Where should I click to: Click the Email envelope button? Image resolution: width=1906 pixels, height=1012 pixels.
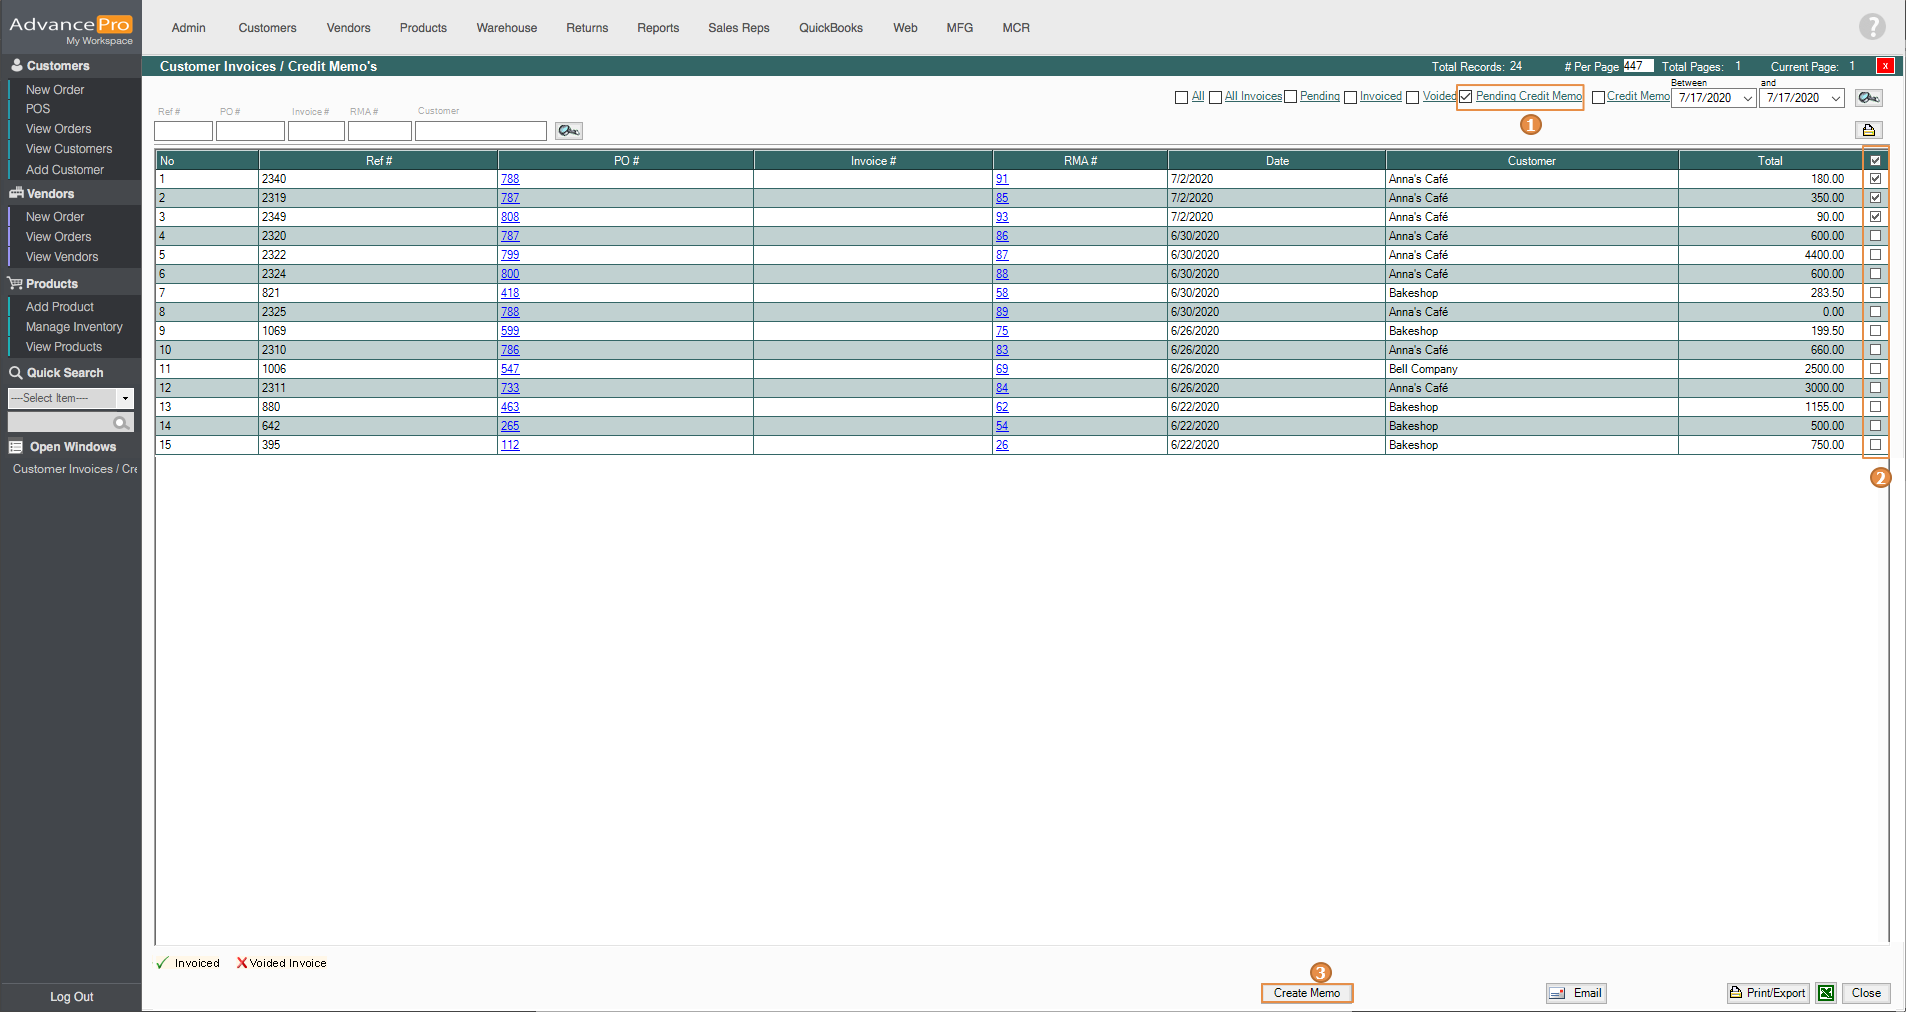point(1576,993)
